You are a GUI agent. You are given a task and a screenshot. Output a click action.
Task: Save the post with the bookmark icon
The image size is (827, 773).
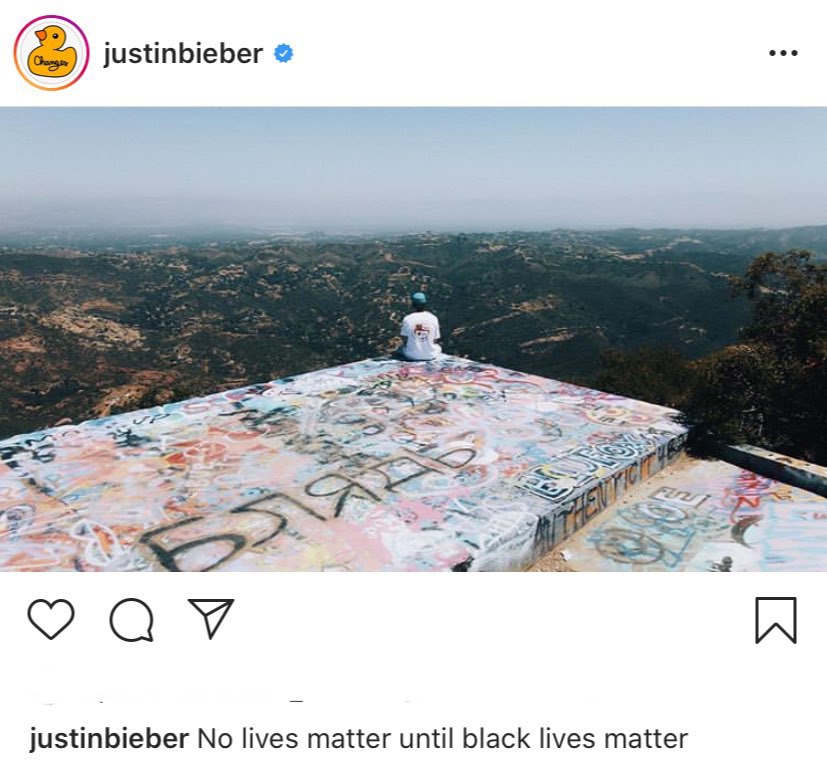pos(776,620)
